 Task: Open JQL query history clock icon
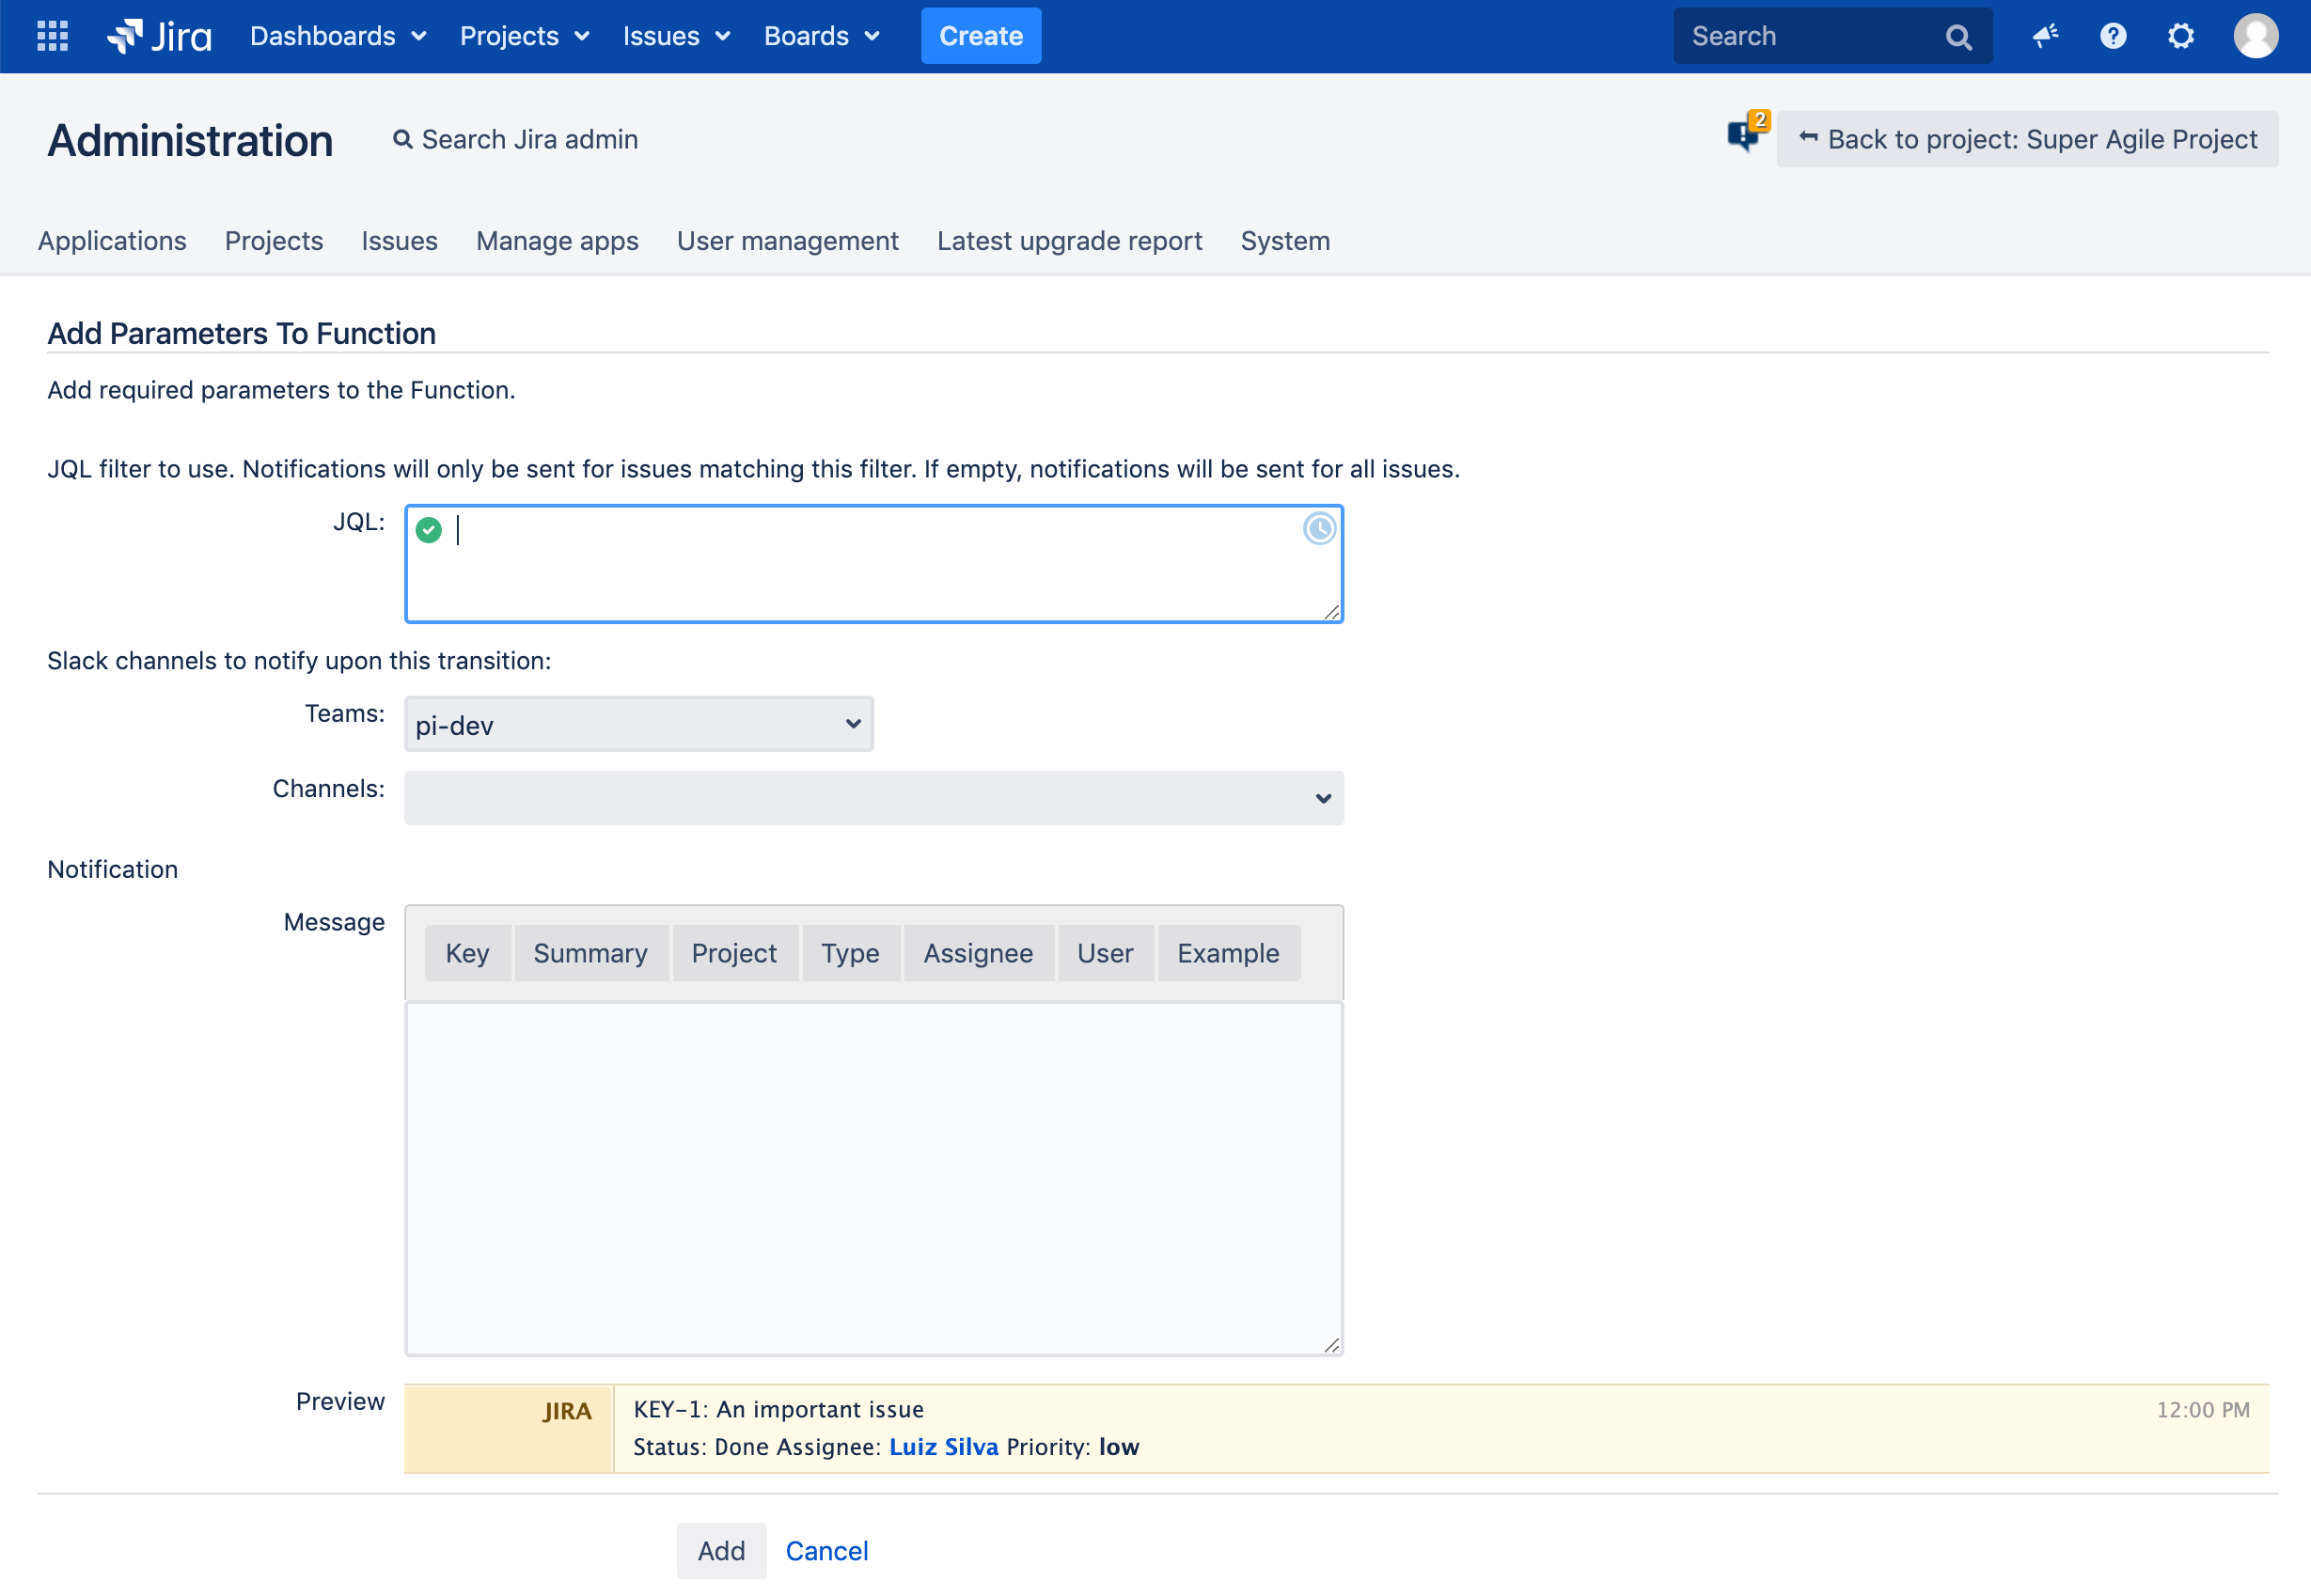[x=1319, y=528]
